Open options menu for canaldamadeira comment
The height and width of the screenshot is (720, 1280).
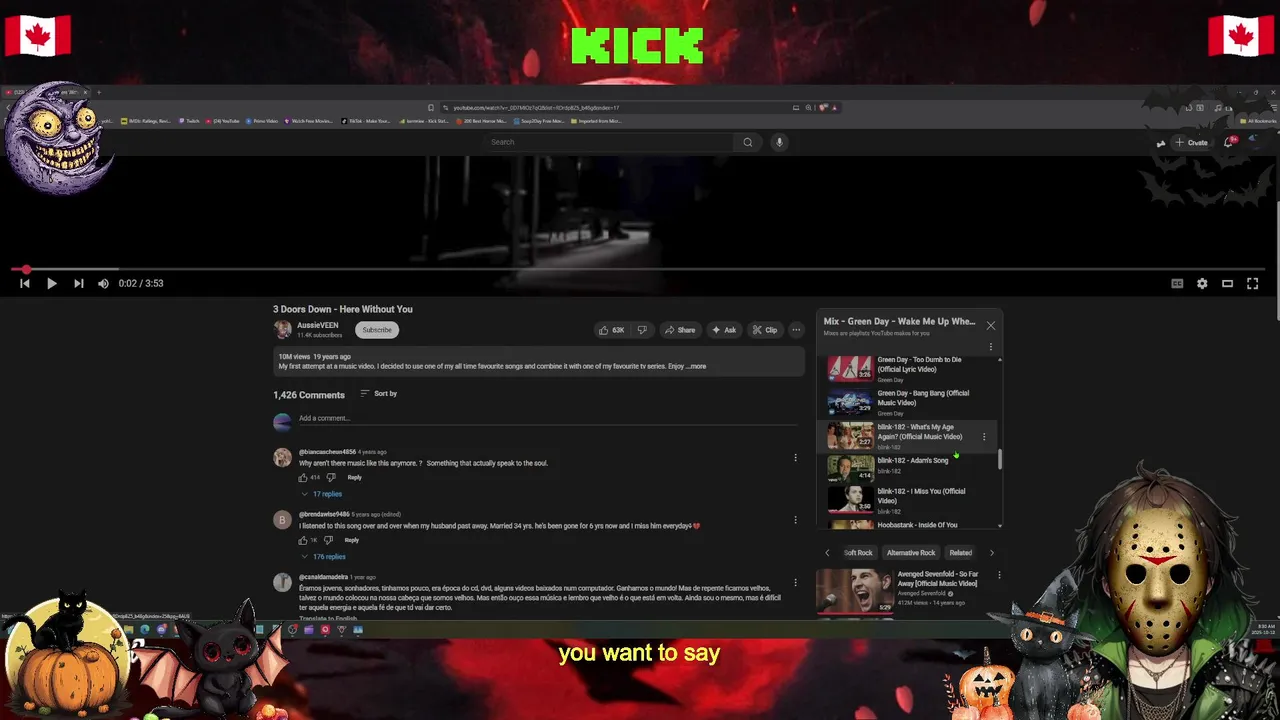796,582
